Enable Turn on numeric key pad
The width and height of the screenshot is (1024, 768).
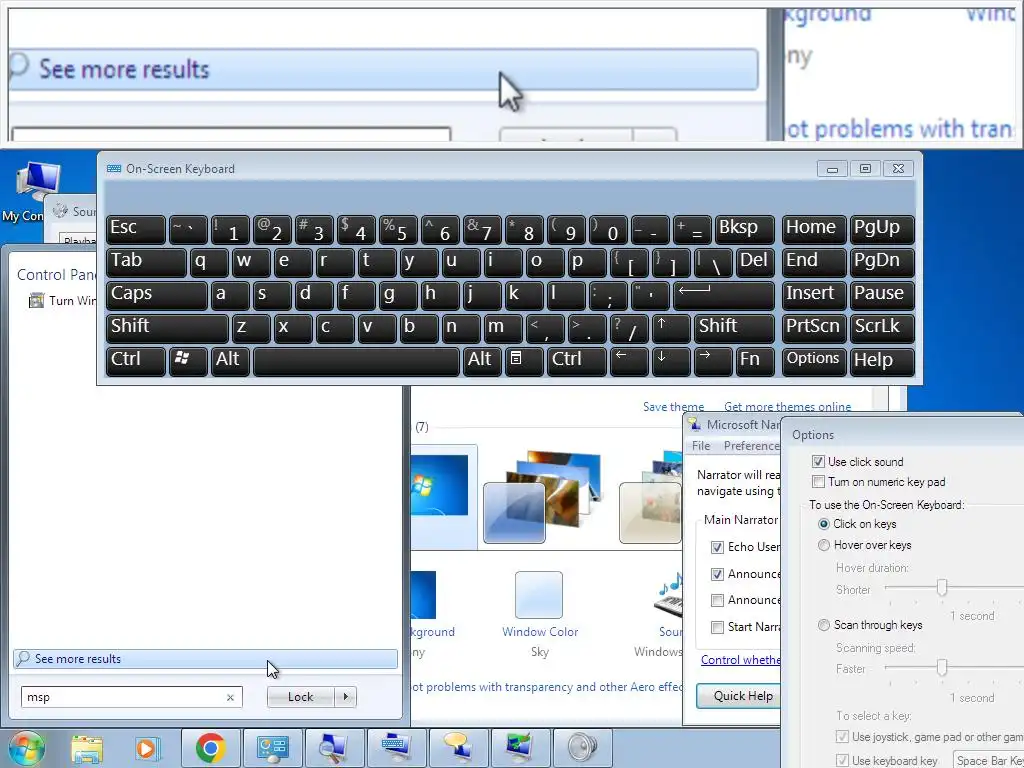(x=818, y=482)
